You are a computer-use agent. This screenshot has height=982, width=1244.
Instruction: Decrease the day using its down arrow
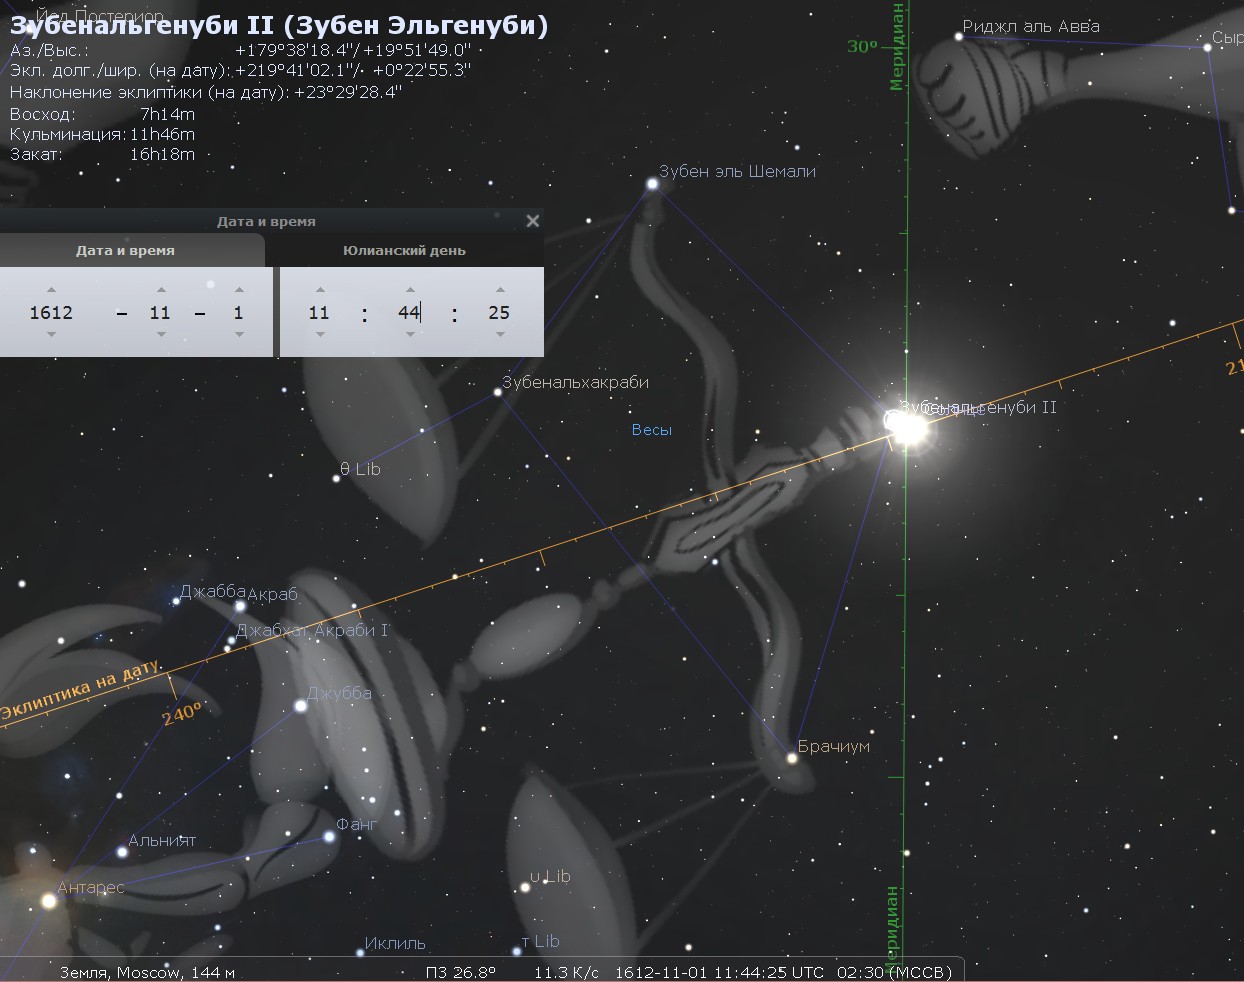click(238, 335)
